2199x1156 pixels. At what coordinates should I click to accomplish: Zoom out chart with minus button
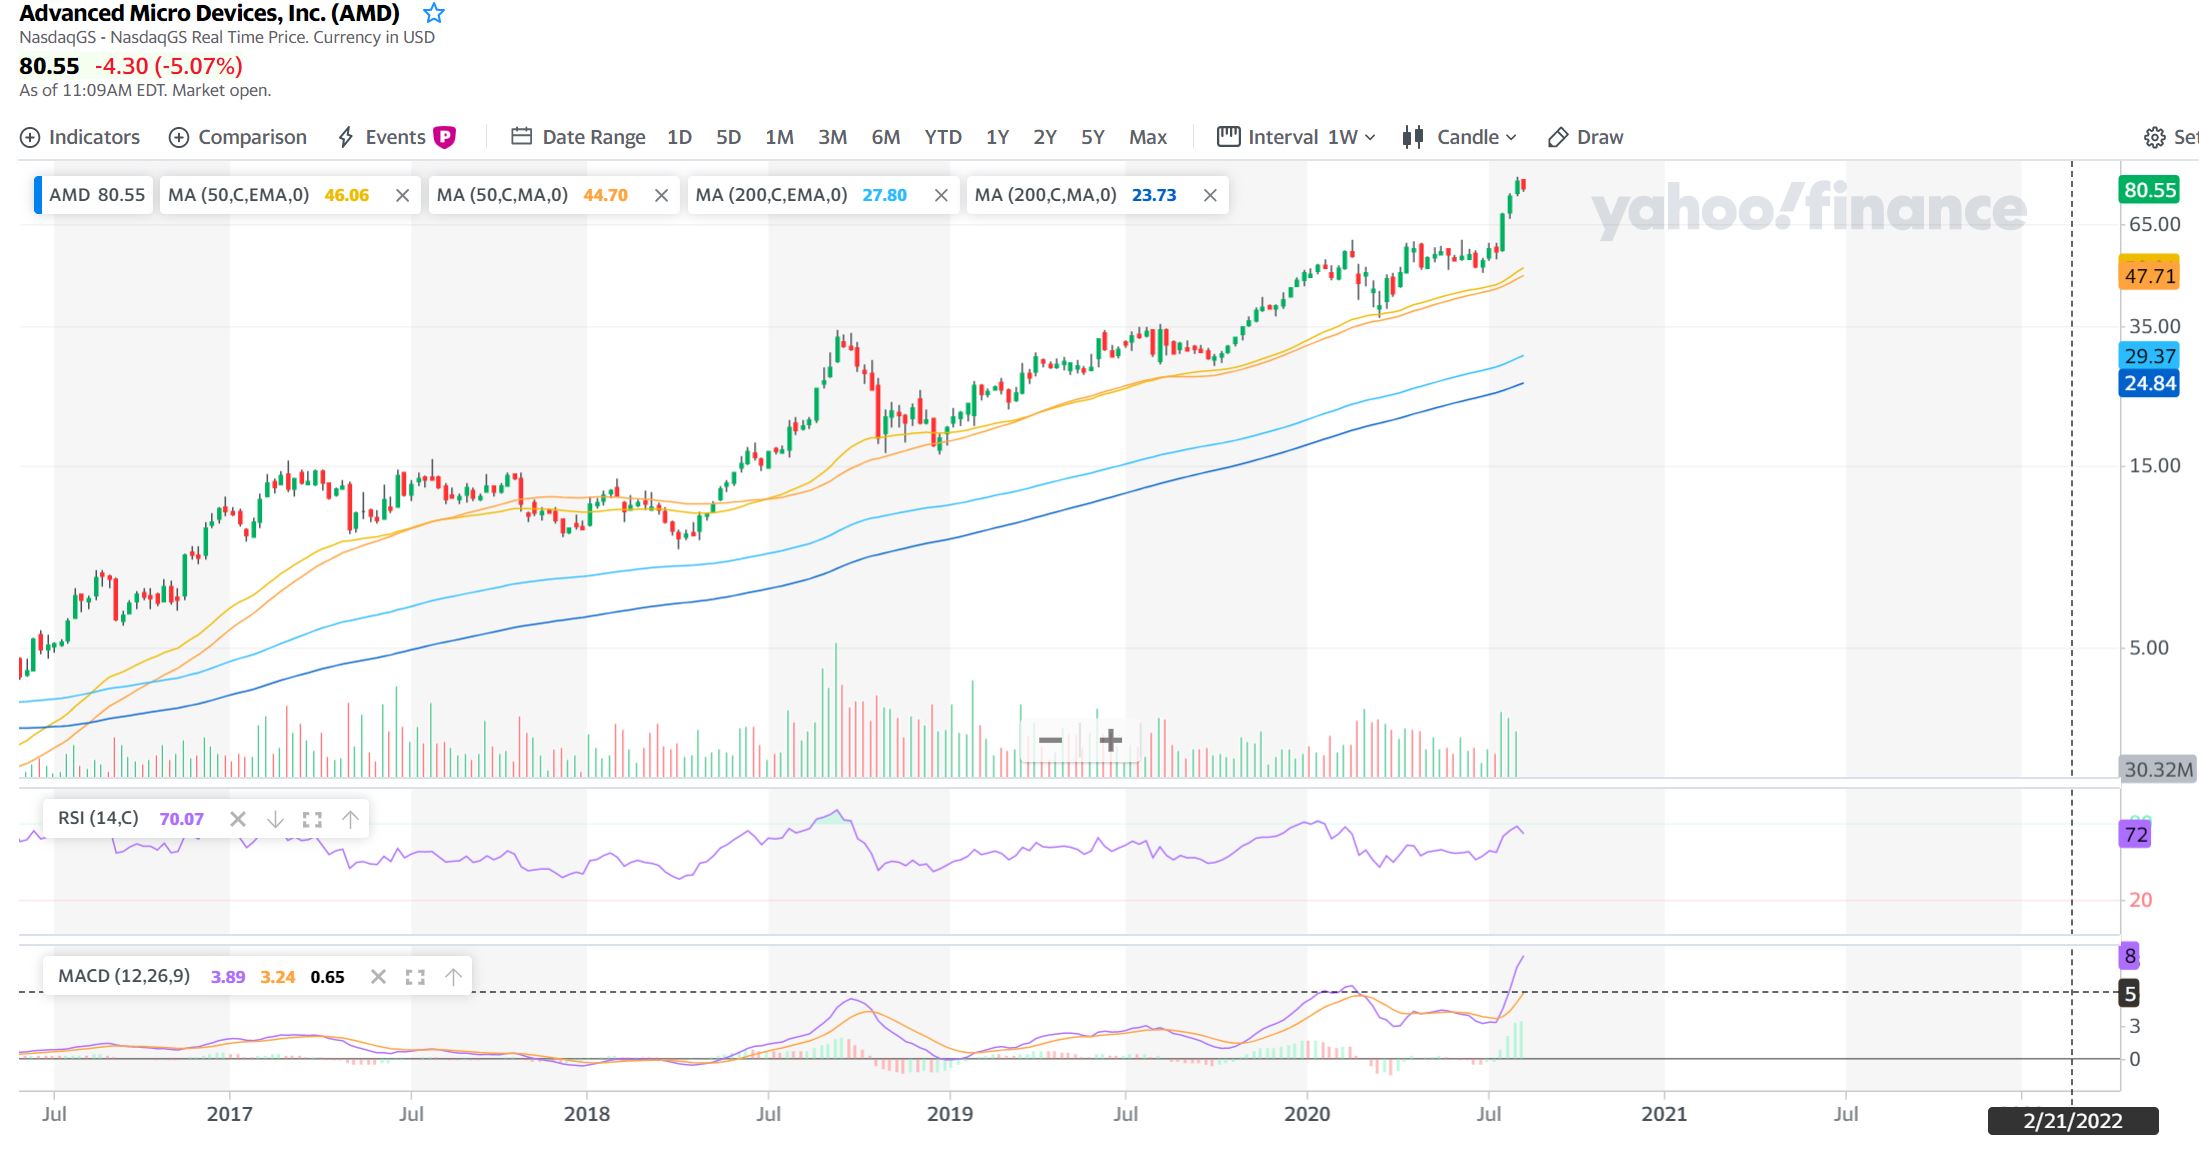point(1050,740)
